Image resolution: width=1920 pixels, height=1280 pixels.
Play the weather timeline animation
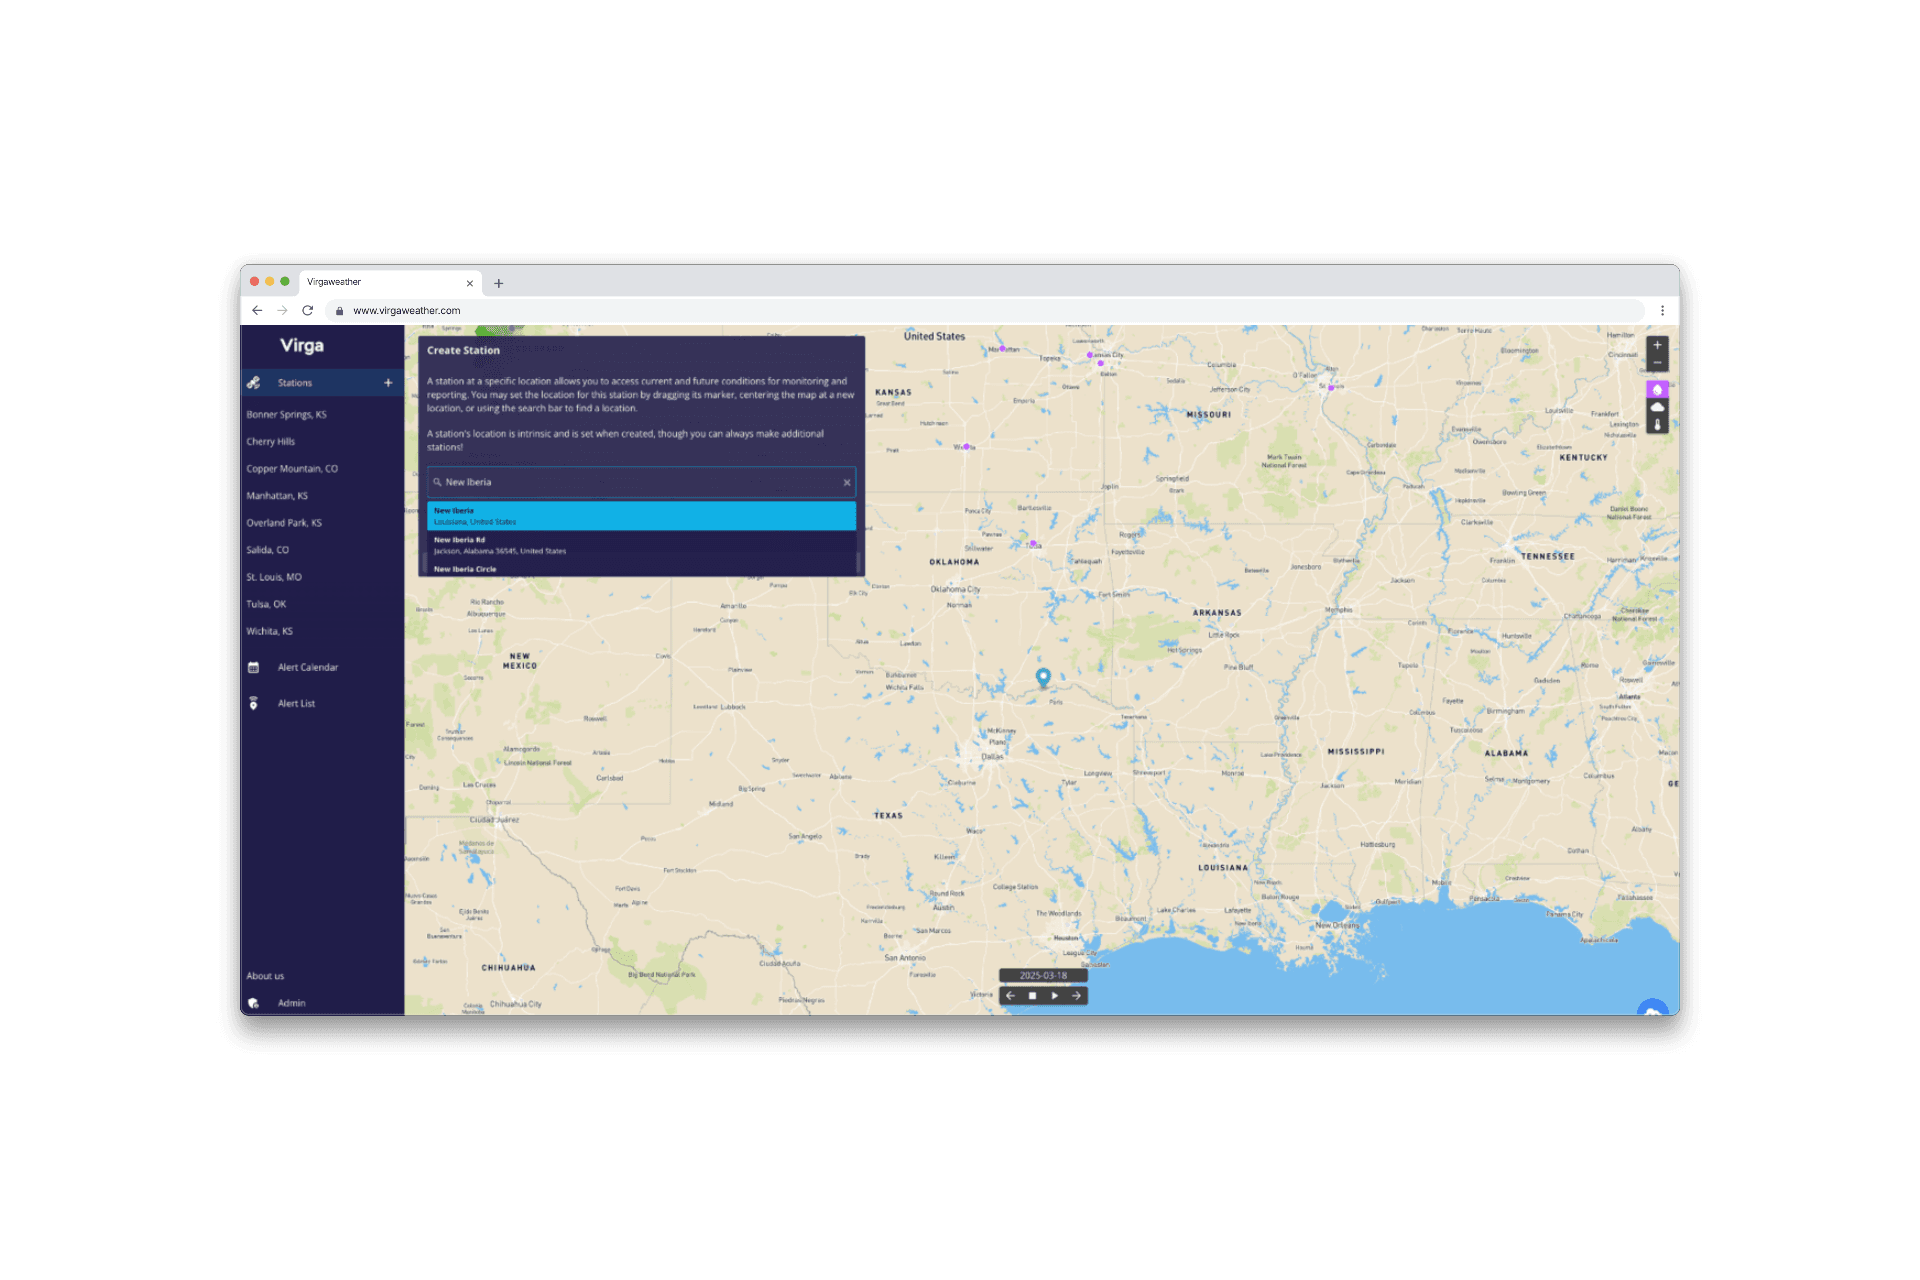tap(1054, 996)
